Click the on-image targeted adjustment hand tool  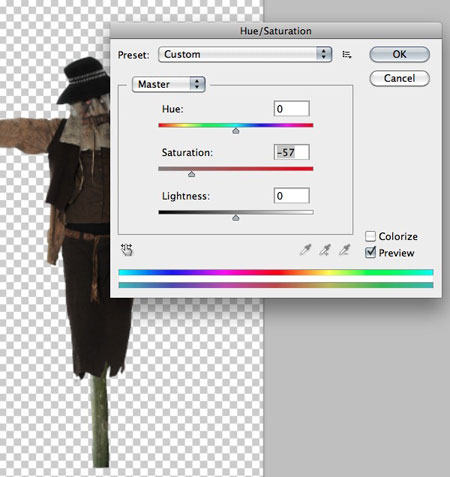pyautogui.click(x=127, y=249)
